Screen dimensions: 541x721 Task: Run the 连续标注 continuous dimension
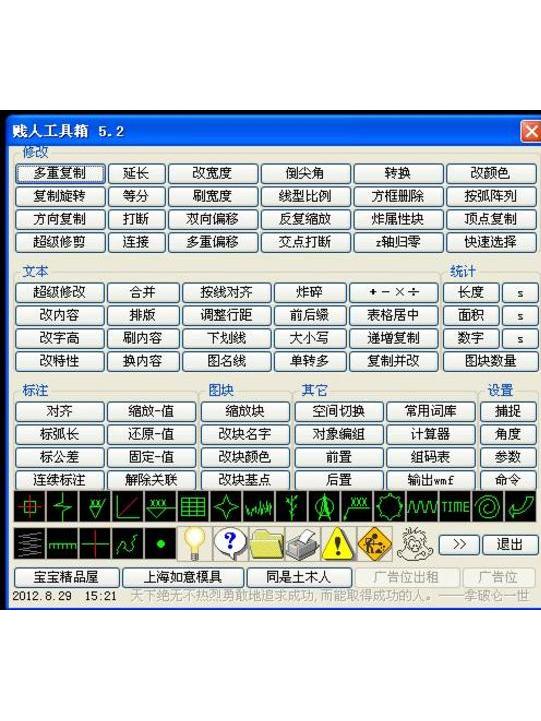60,480
